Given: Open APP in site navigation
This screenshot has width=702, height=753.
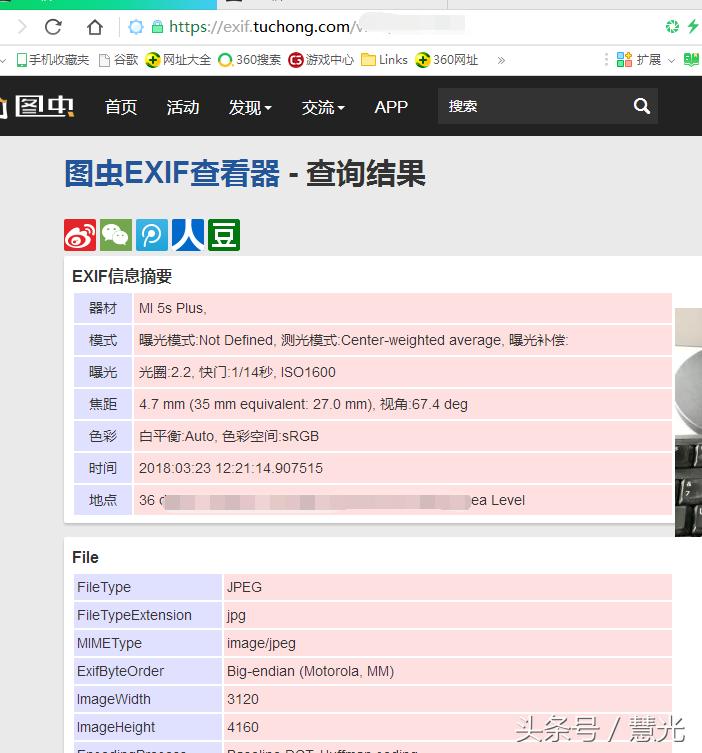Looking at the screenshot, I should tap(391, 107).
